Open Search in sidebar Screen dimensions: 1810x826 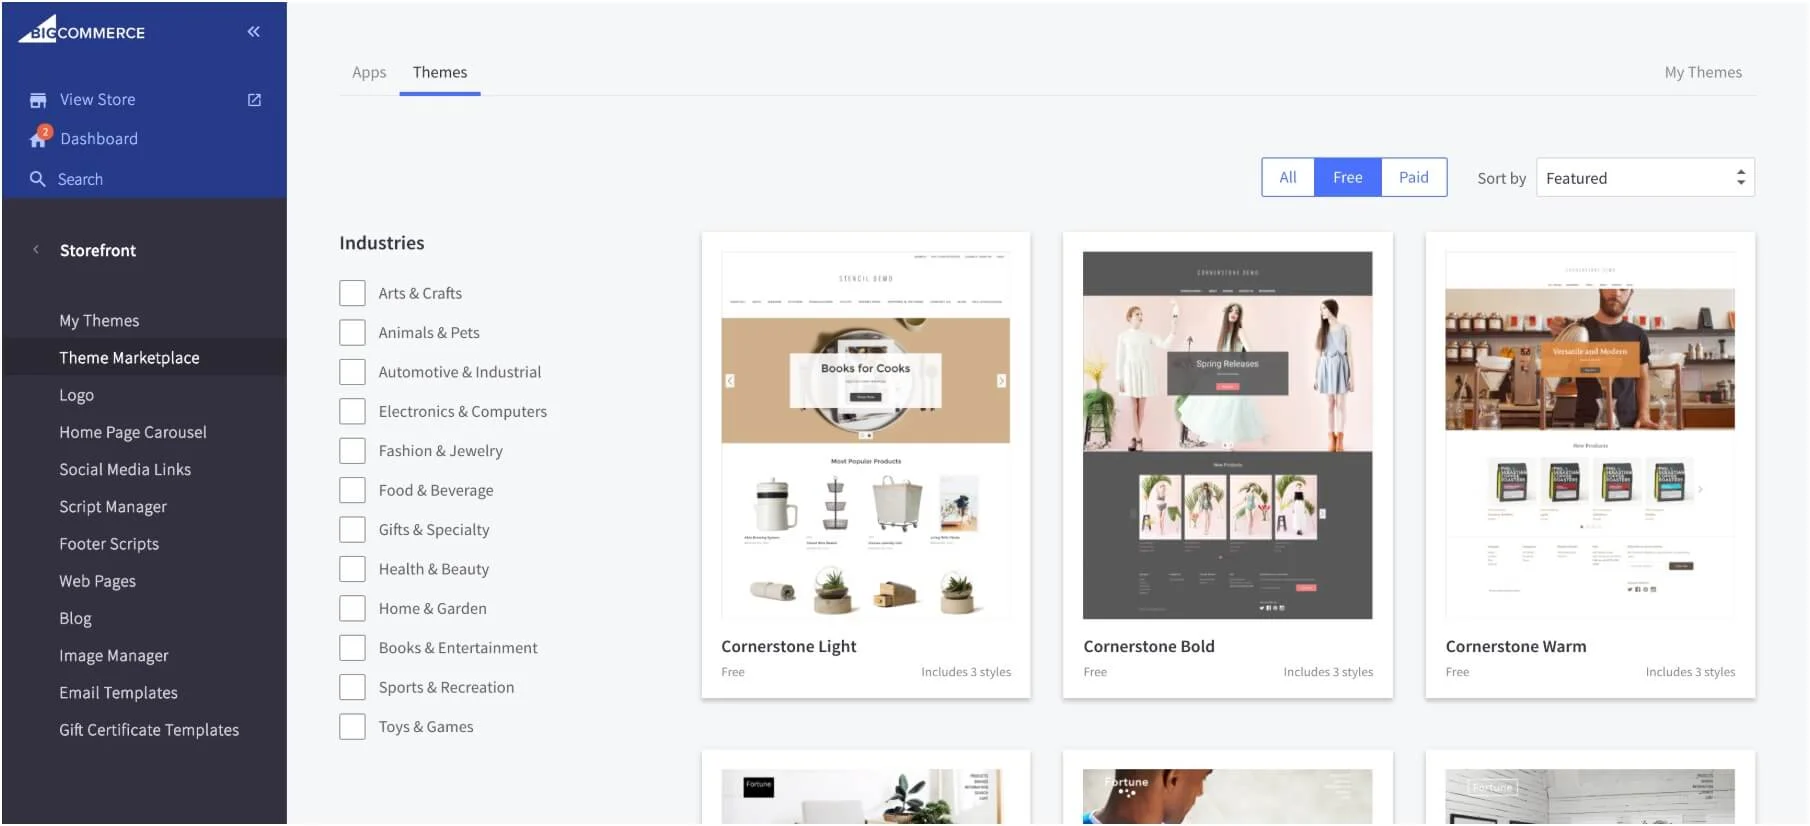[80, 179]
